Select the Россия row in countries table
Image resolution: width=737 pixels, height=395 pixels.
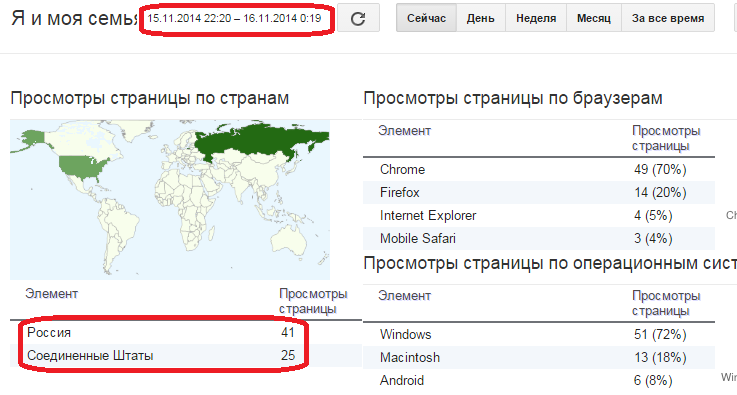click(x=186, y=332)
